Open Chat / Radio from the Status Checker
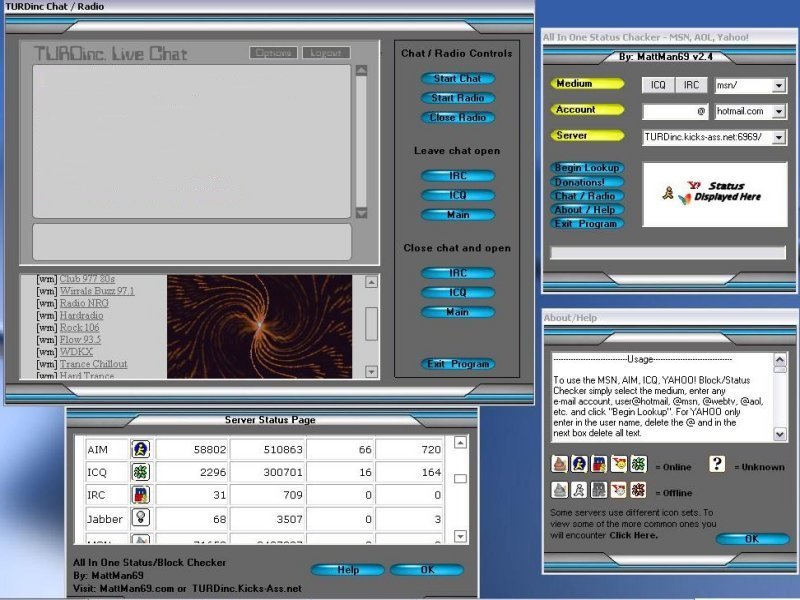800x600 pixels. pyautogui.click(x=587, y=196)
